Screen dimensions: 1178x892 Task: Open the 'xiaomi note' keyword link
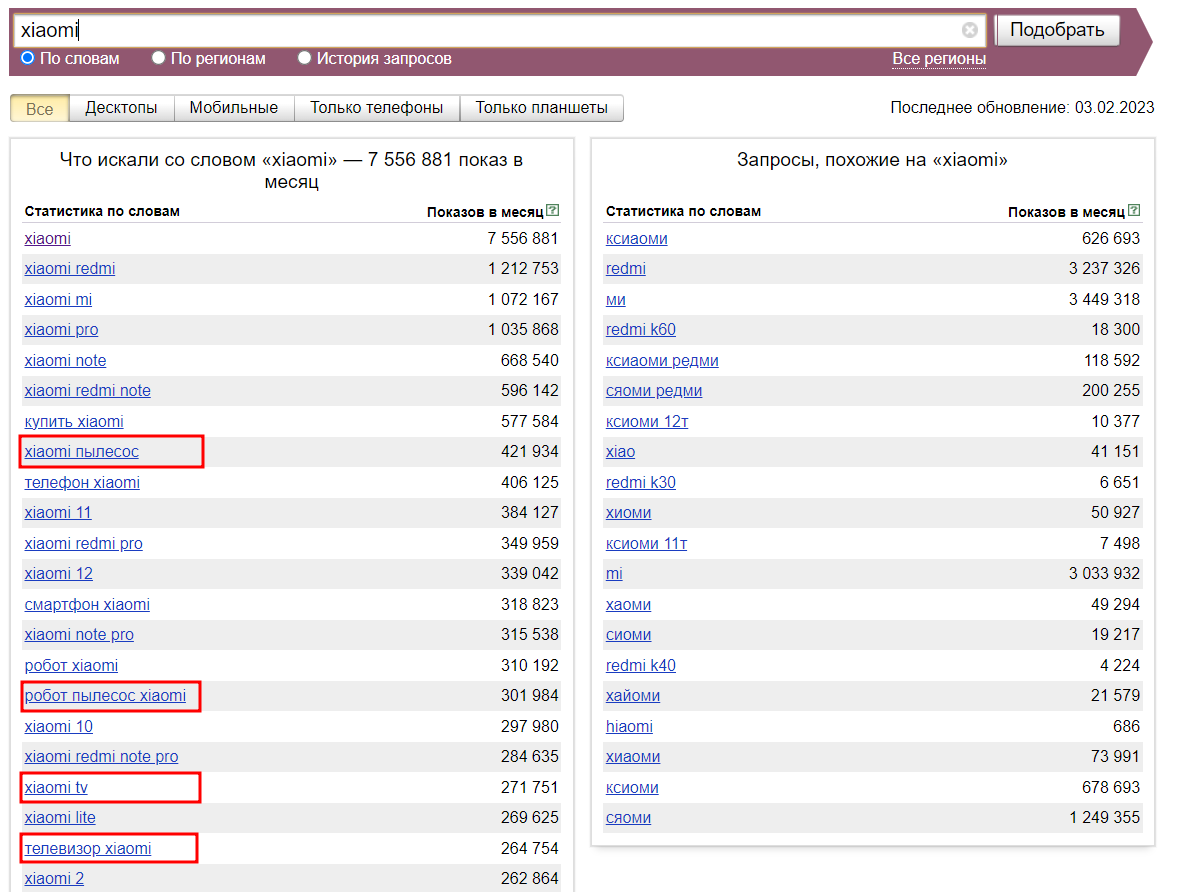(65, 361)
